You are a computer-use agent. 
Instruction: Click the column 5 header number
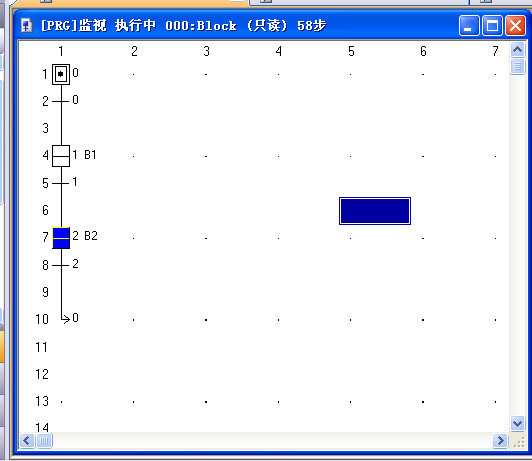point(351,51)
